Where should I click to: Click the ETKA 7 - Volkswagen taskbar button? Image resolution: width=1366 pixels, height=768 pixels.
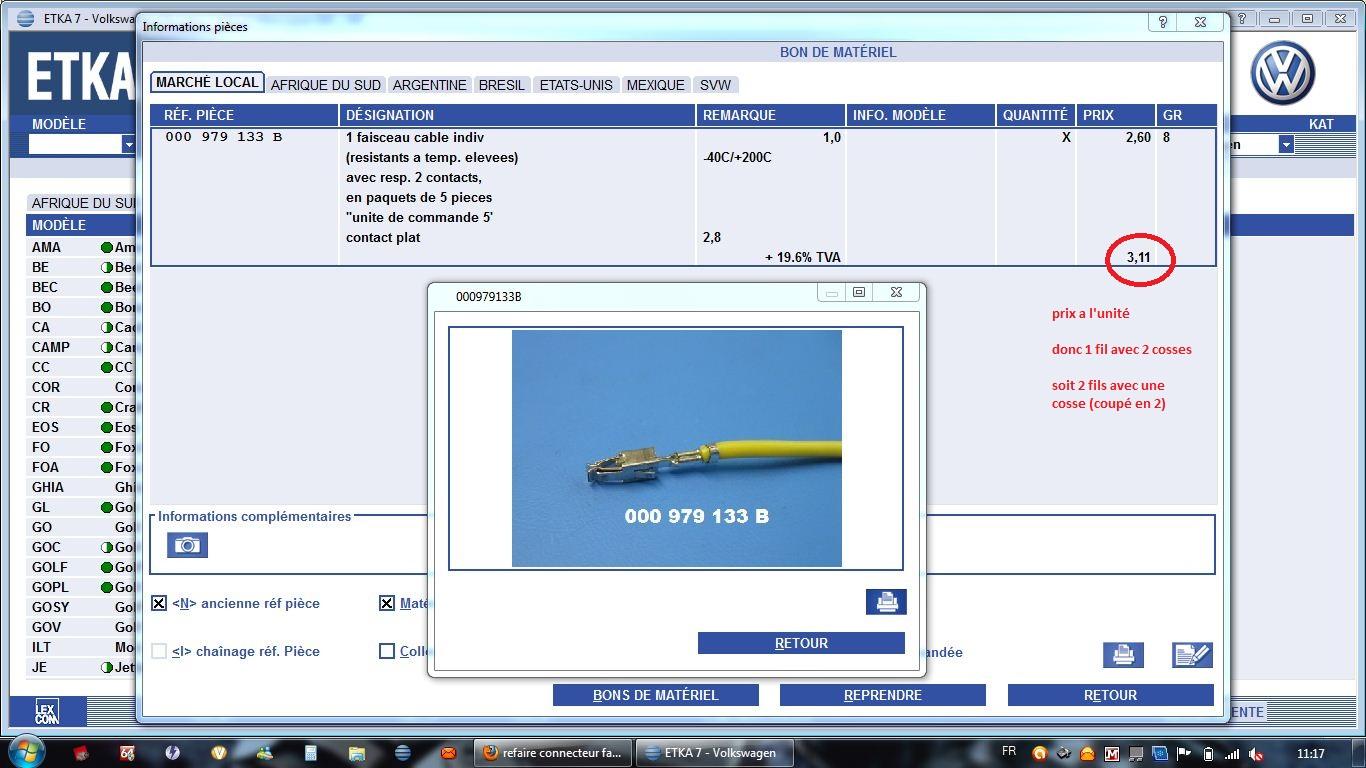coord(714,753)
